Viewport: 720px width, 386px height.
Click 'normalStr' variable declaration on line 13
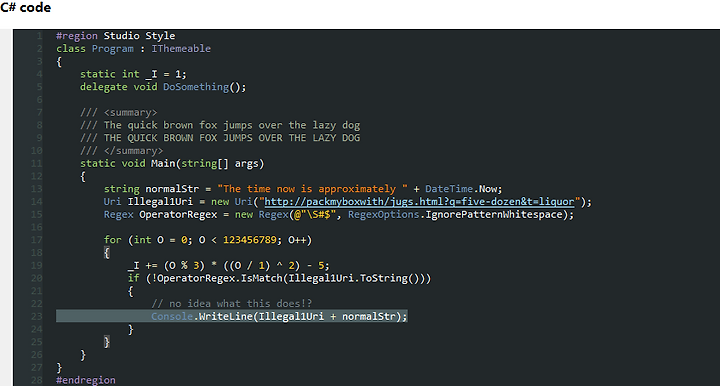click(x=172, y=189)
